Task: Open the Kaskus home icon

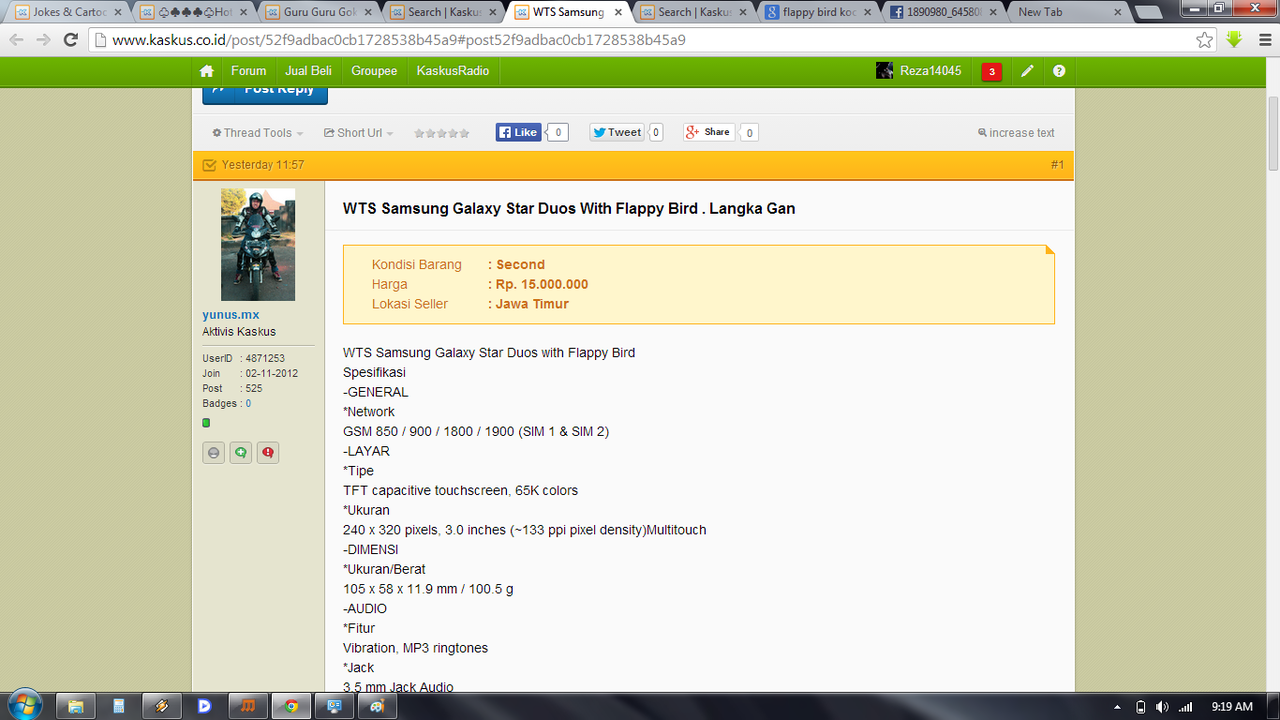Action: pyautogui.click(x=207, y=71)
